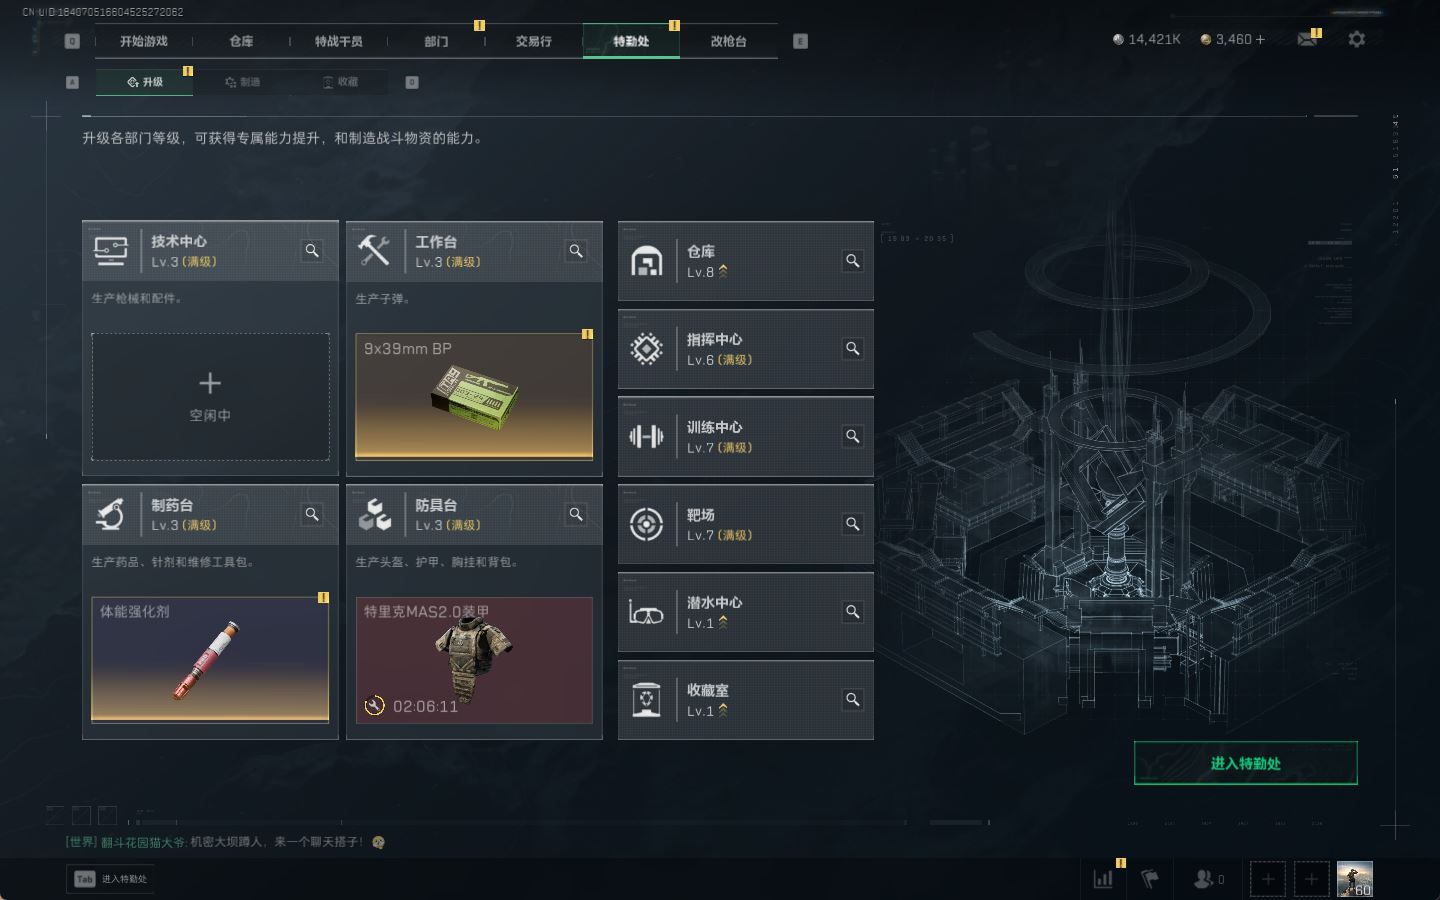Image resolution: width=1440 pixels, height=900 pixels.
Task: Open the mail envelope icon
Action: pyautogui.click(x=1306, y=39)
